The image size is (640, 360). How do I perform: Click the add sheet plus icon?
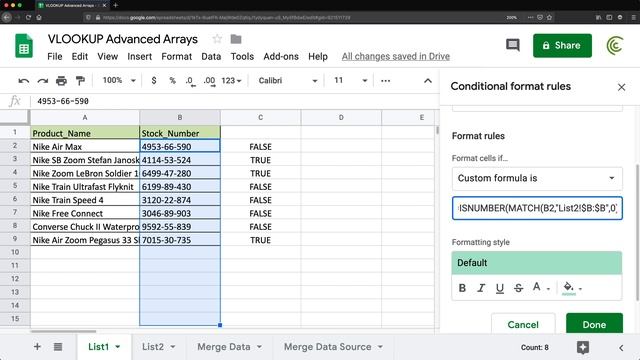37,347
